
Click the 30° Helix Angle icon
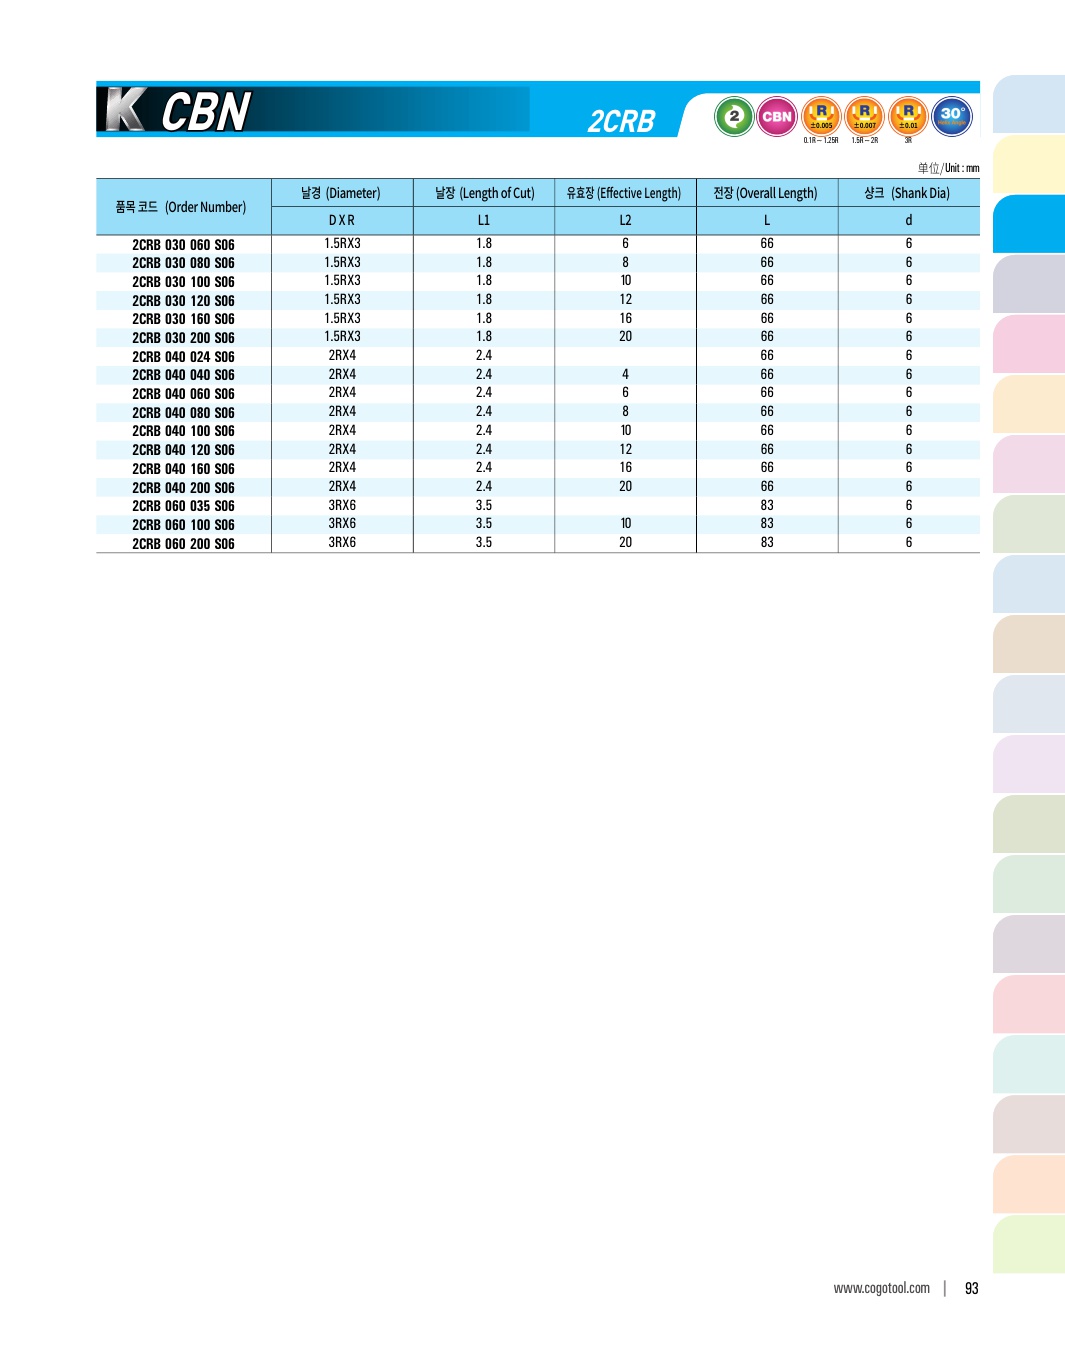click(x=951, y=116)
